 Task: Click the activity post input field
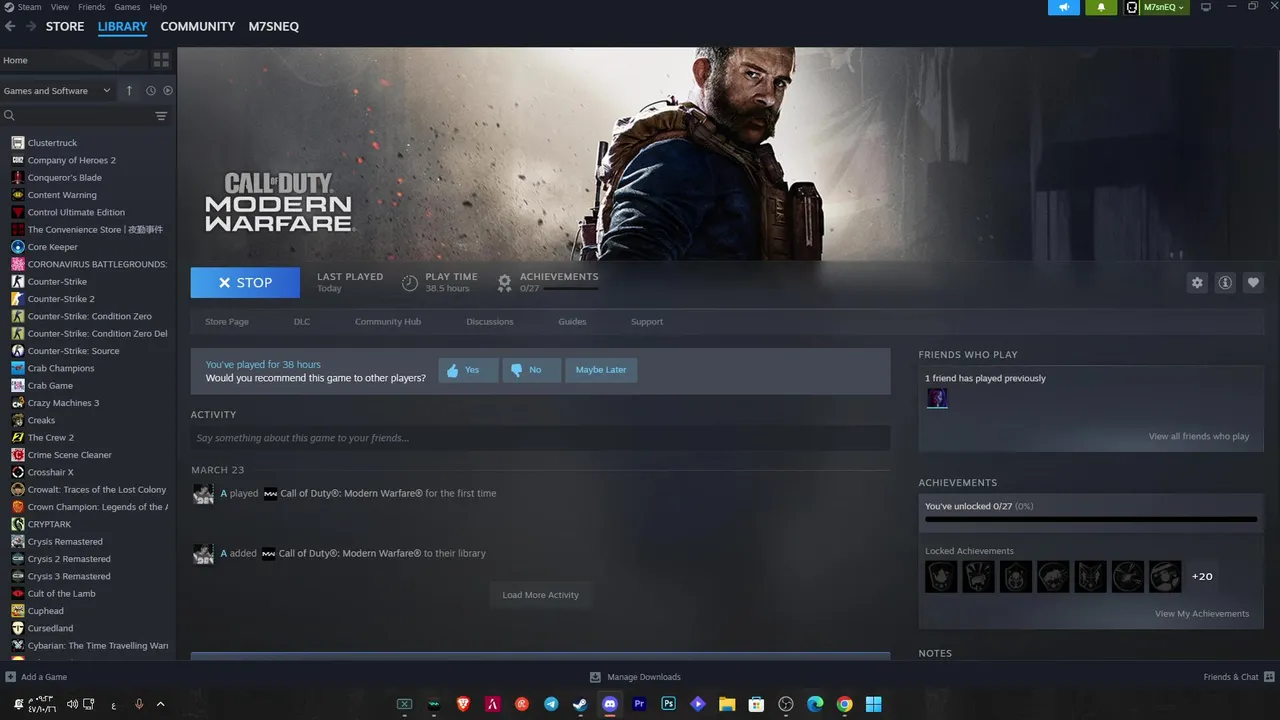click(x=540, y=438)
